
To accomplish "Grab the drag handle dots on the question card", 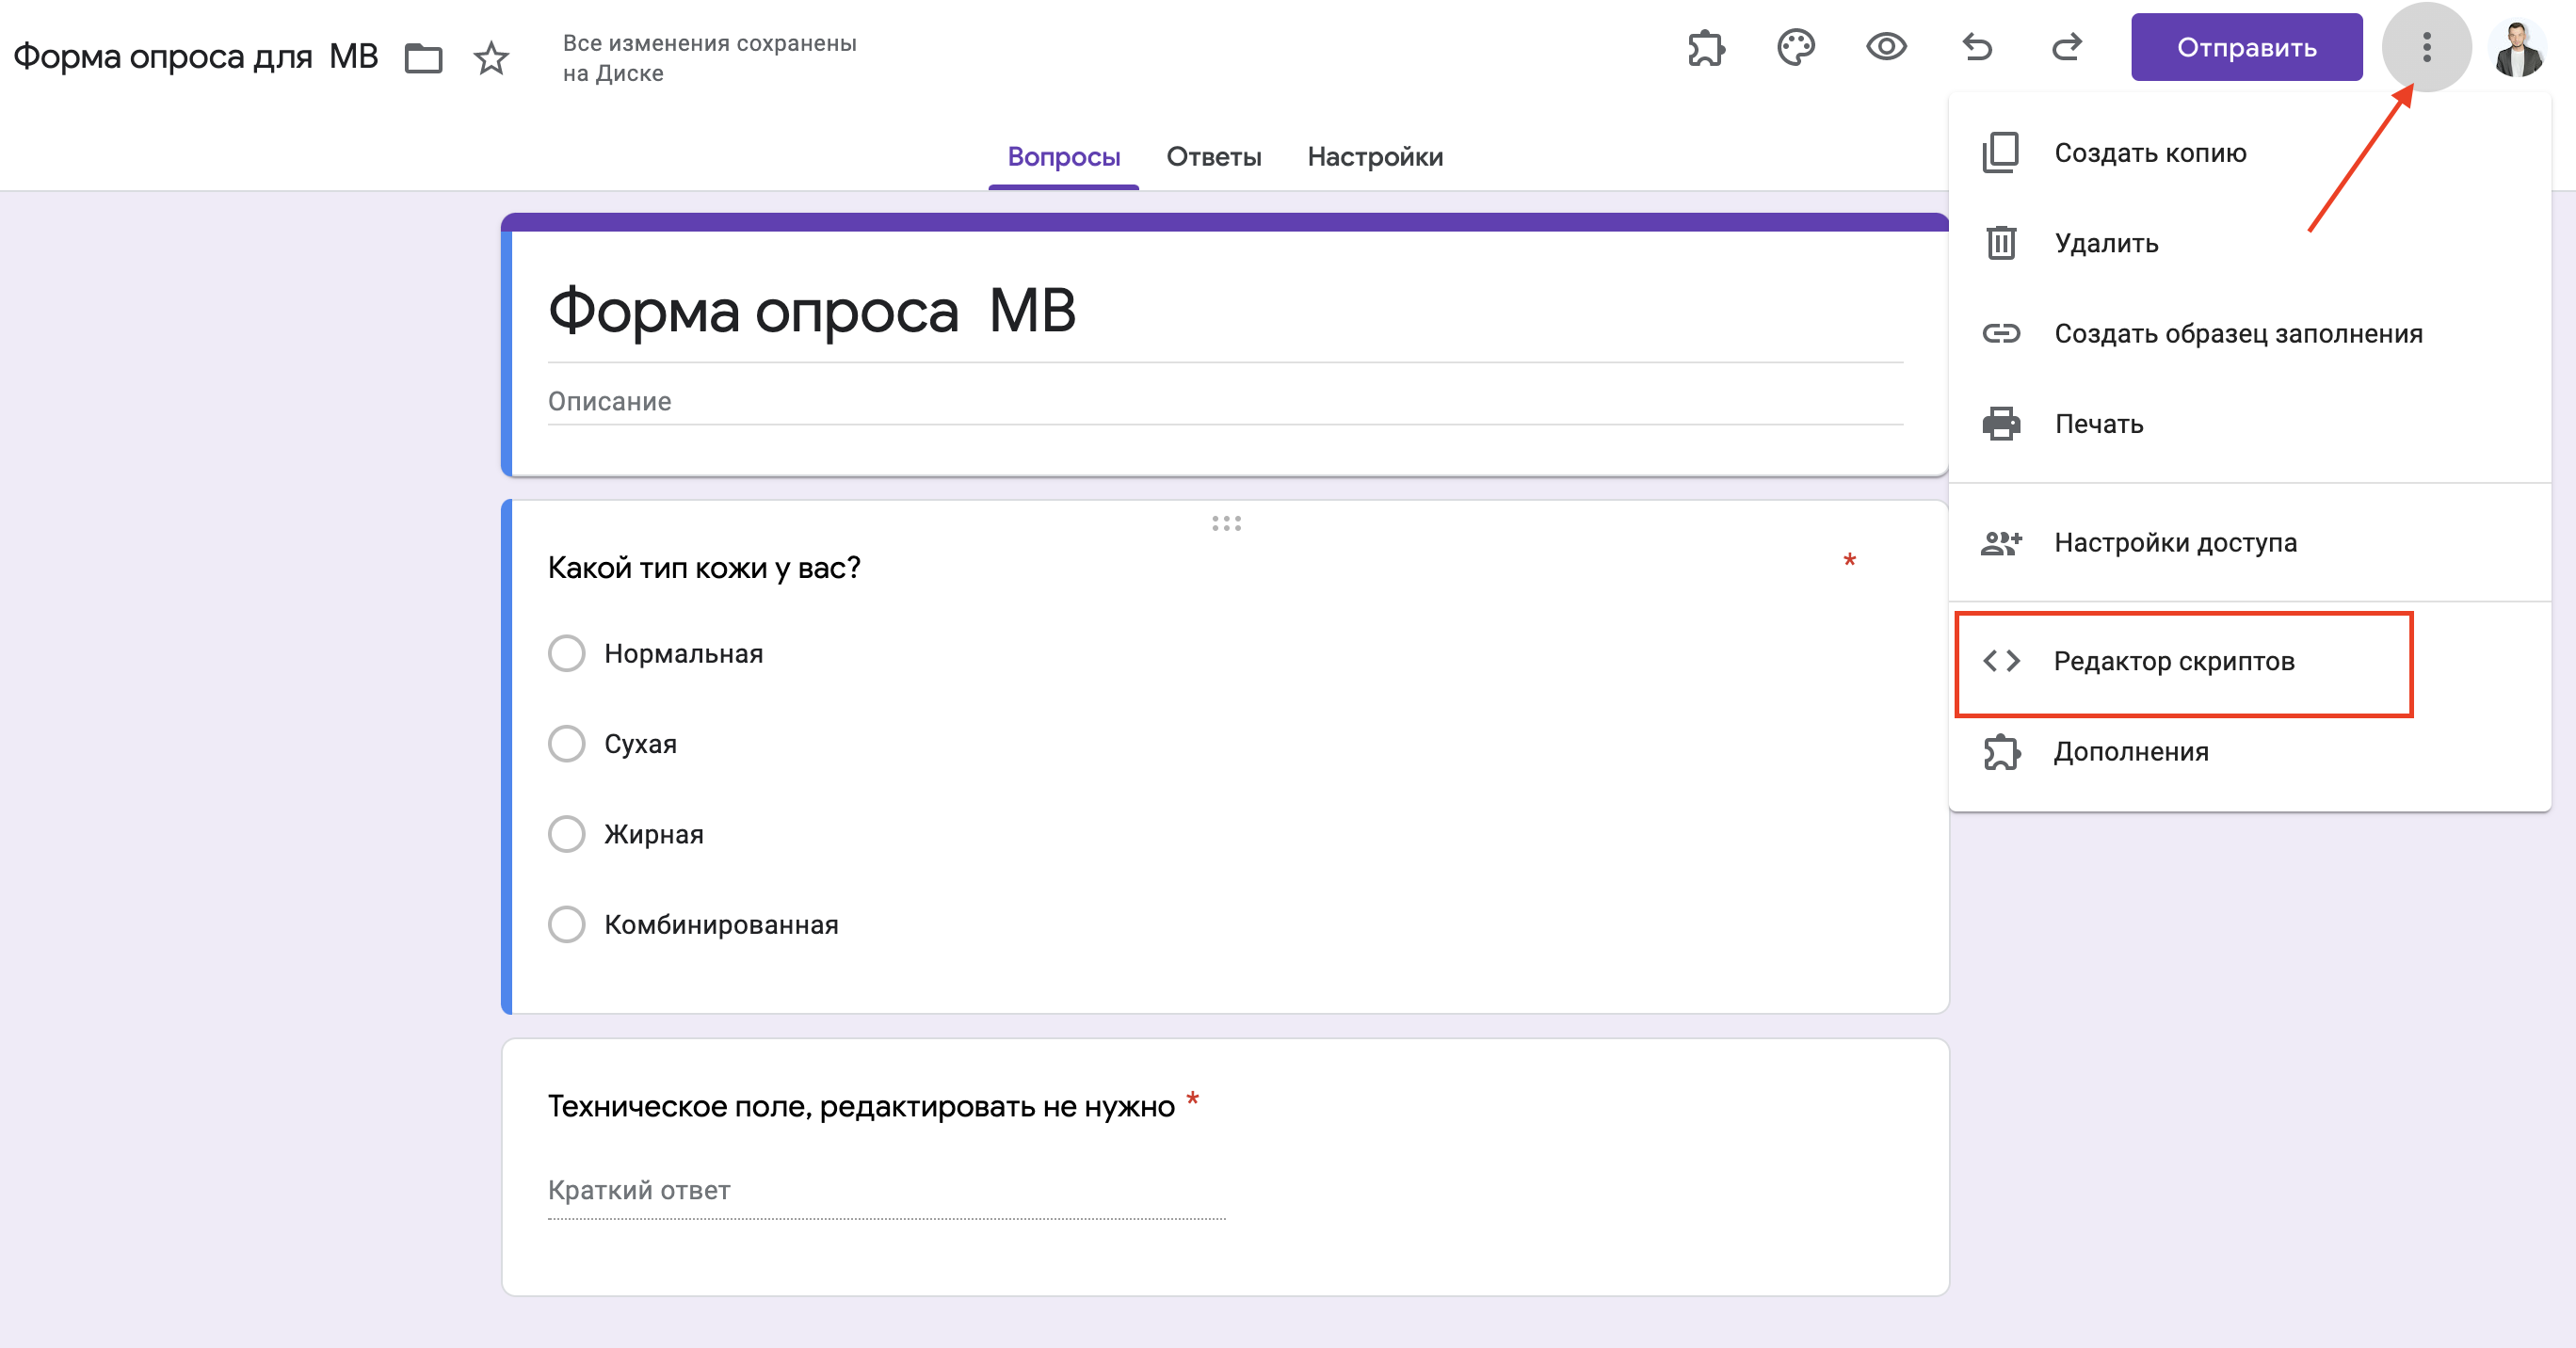I will coord(1226,523).
